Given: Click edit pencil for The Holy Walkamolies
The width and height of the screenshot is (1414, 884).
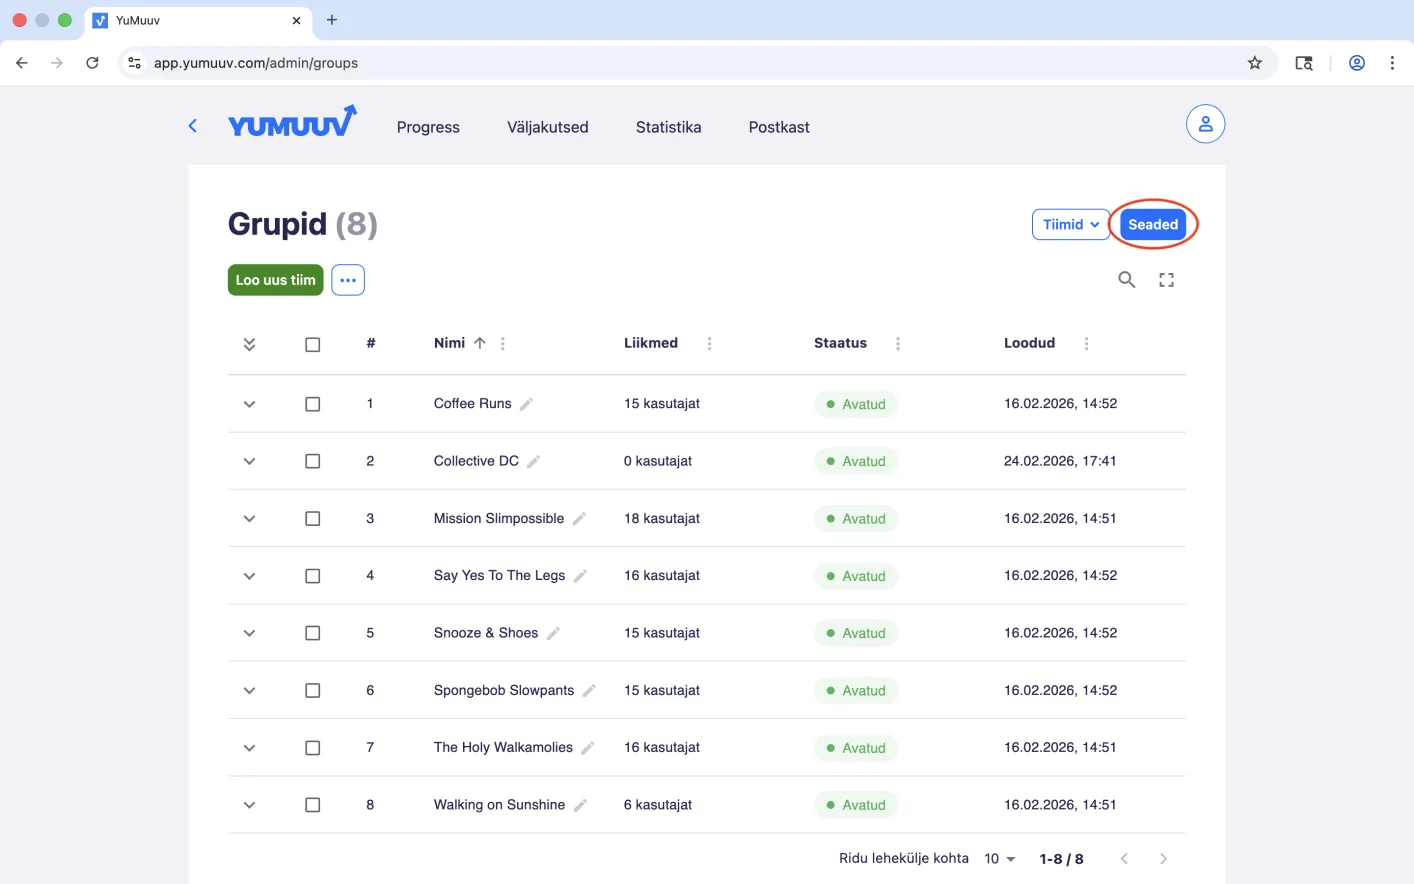Looking at the screenshot, I should coord(588,748).
